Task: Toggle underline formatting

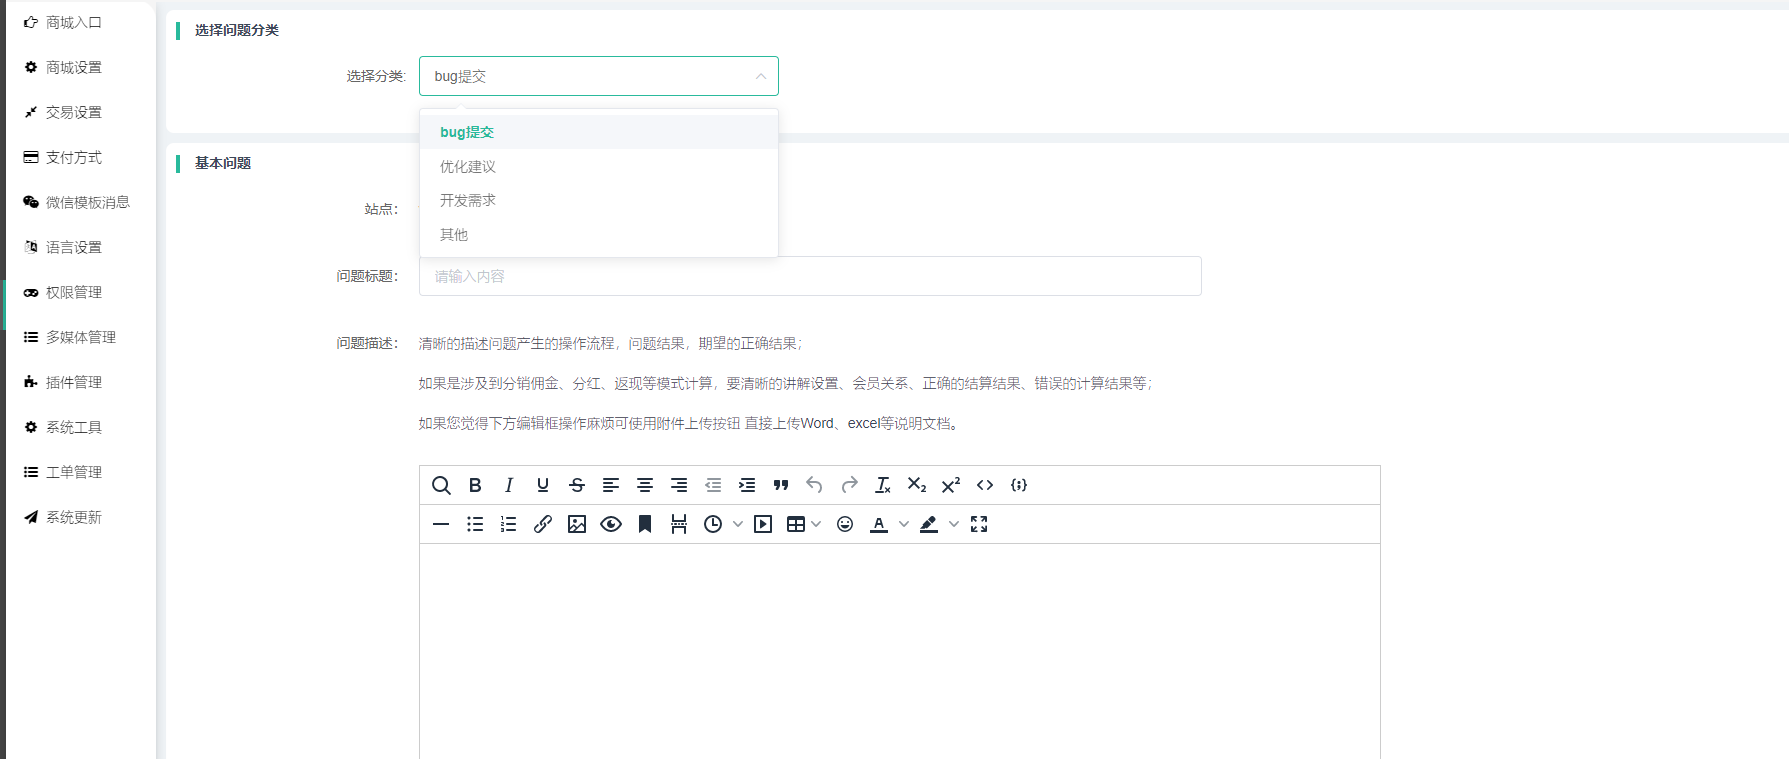Action: [x=543, y=485]
